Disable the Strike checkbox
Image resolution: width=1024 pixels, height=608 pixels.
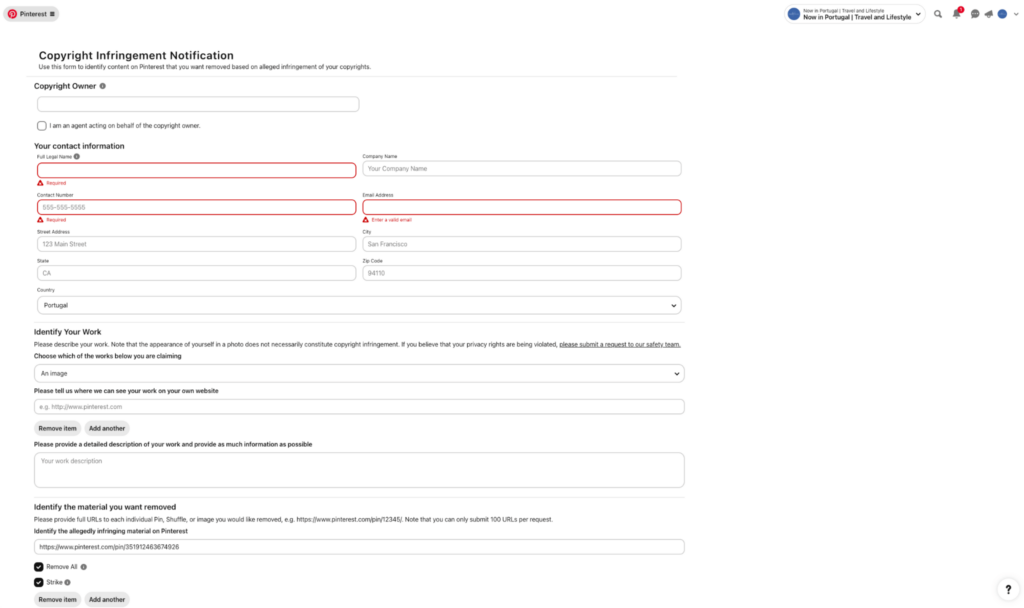coord(39,582)
